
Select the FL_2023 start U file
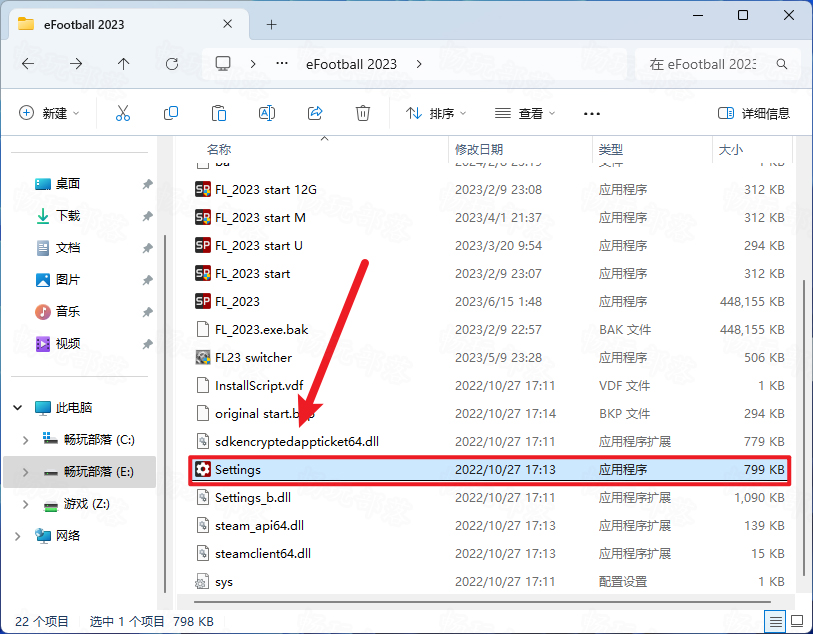pyautogui.click(x=258, y=246)
